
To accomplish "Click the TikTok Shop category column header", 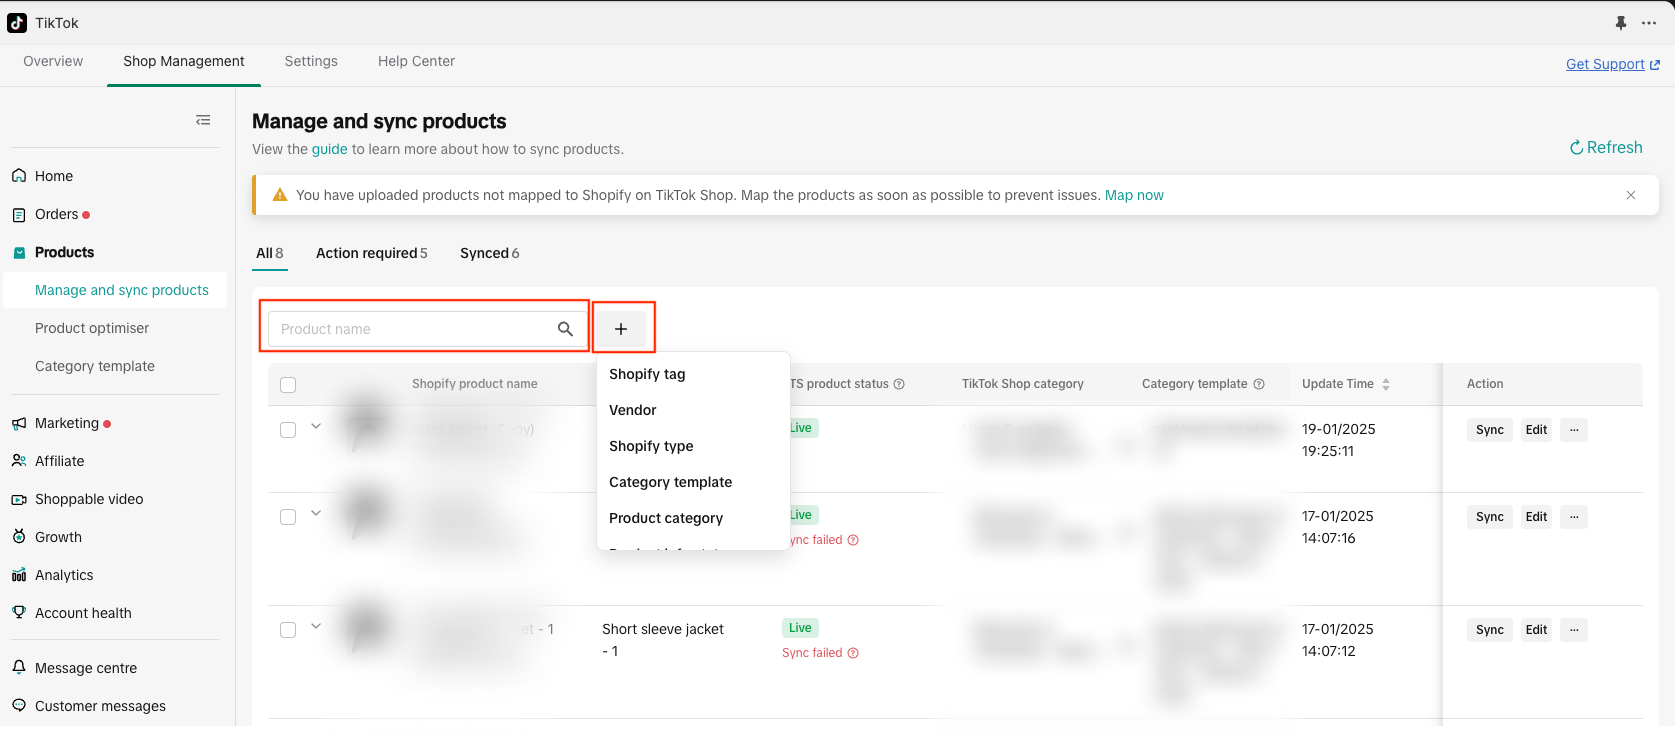I will [x=1023, y=384].
